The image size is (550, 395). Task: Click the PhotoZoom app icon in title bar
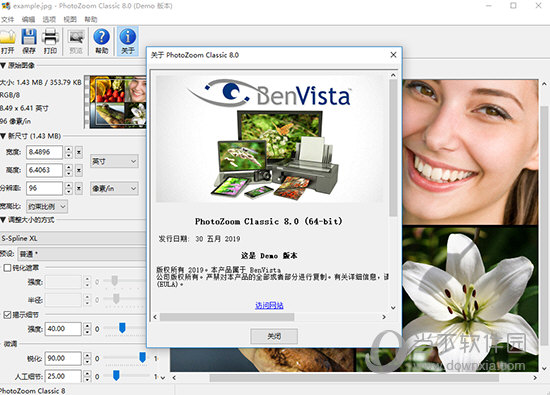[6, 6]
